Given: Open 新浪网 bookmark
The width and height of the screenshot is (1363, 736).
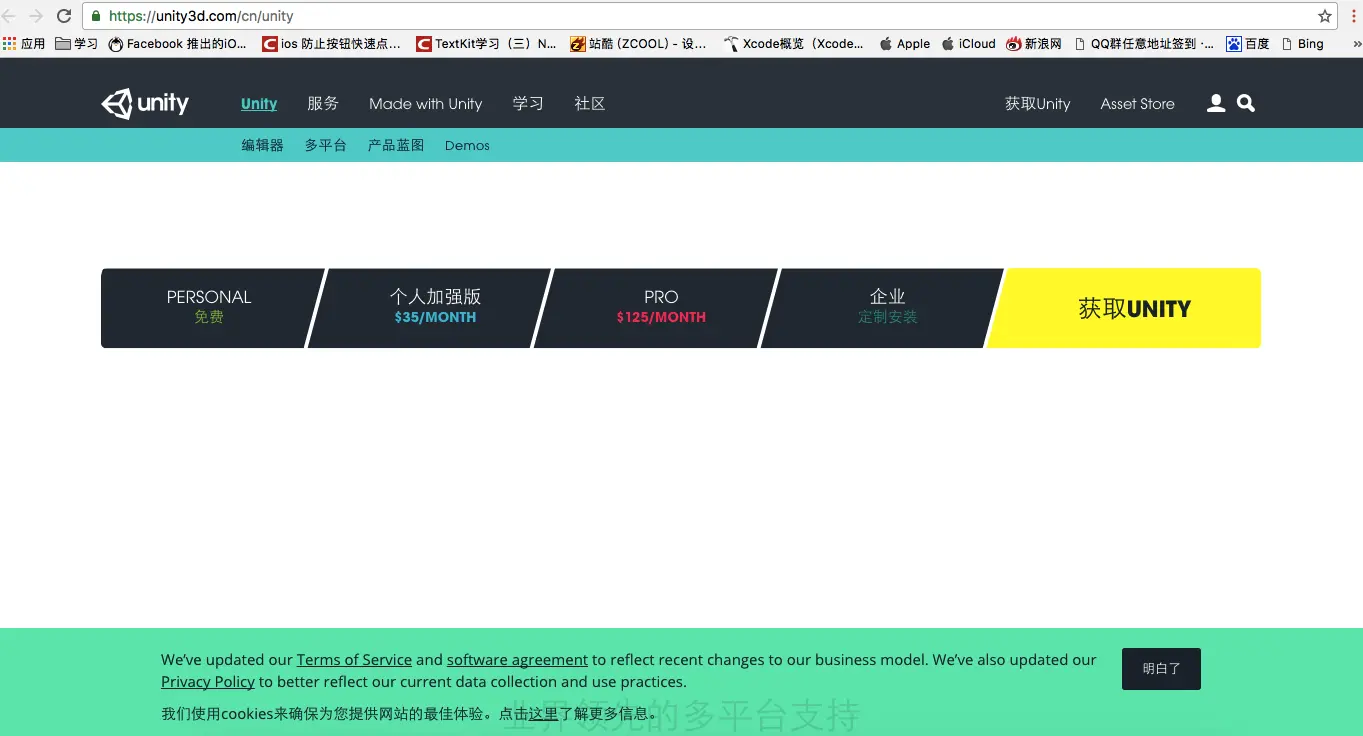Looking at the screenshot, I should click(1035, 44).
